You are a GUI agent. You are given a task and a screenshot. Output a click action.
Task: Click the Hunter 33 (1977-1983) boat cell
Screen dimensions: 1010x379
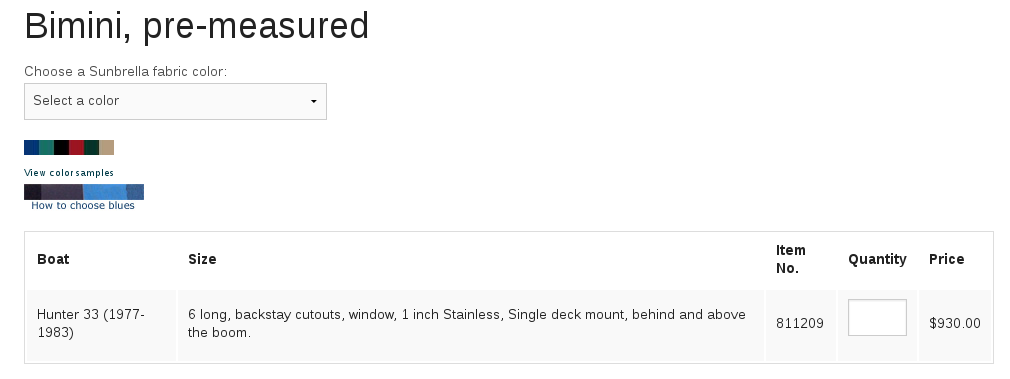[x=91, y=324]
